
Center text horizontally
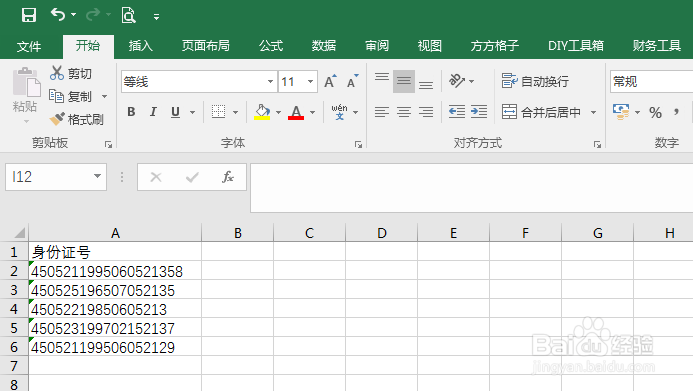[x=404, y=112]
